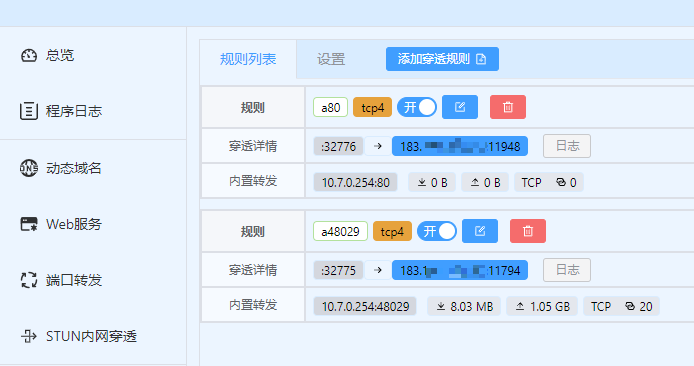694x366 pixels.
Task: Click local port :32776 label
Action: point(339,146)
